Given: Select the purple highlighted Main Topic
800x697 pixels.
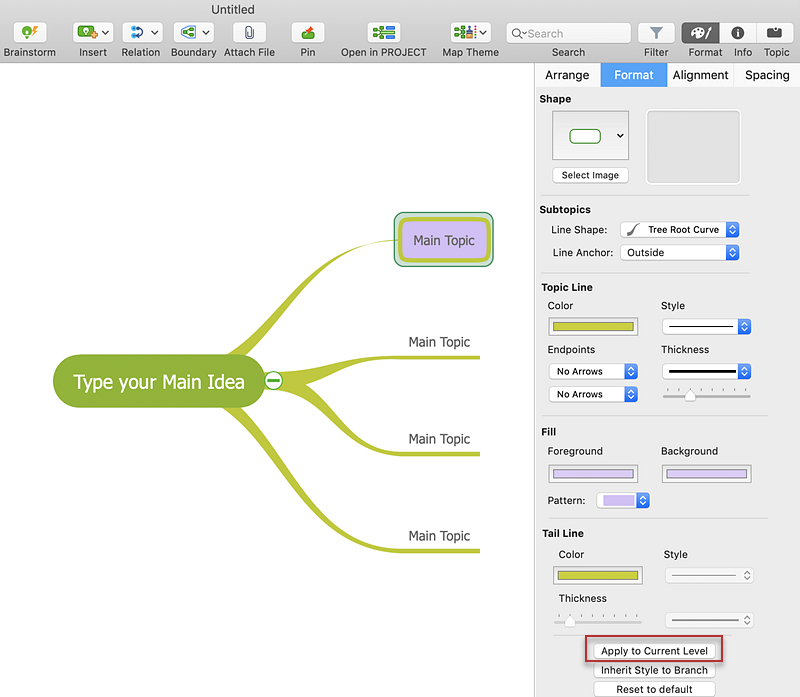Looking at the screenshot, I should (x=444, y=240).
